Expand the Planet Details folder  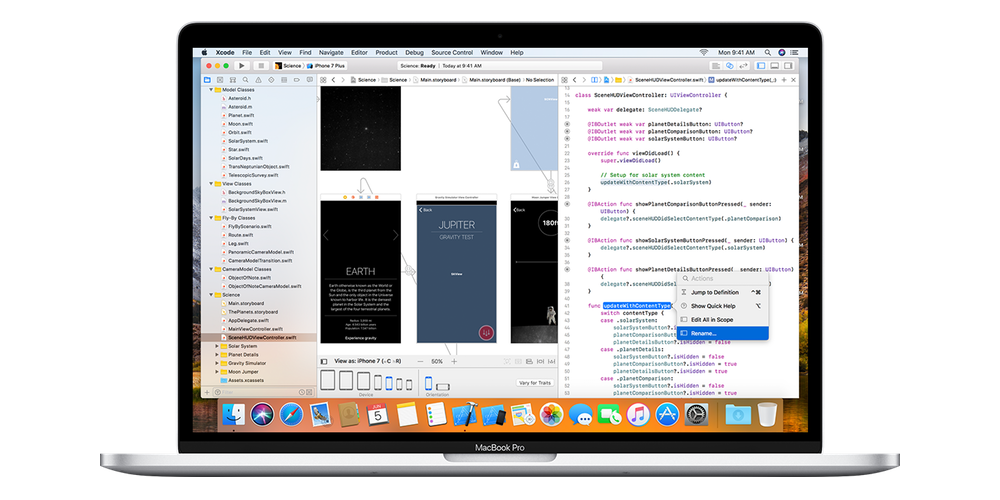pyautogui.click(x=217, y=355)
